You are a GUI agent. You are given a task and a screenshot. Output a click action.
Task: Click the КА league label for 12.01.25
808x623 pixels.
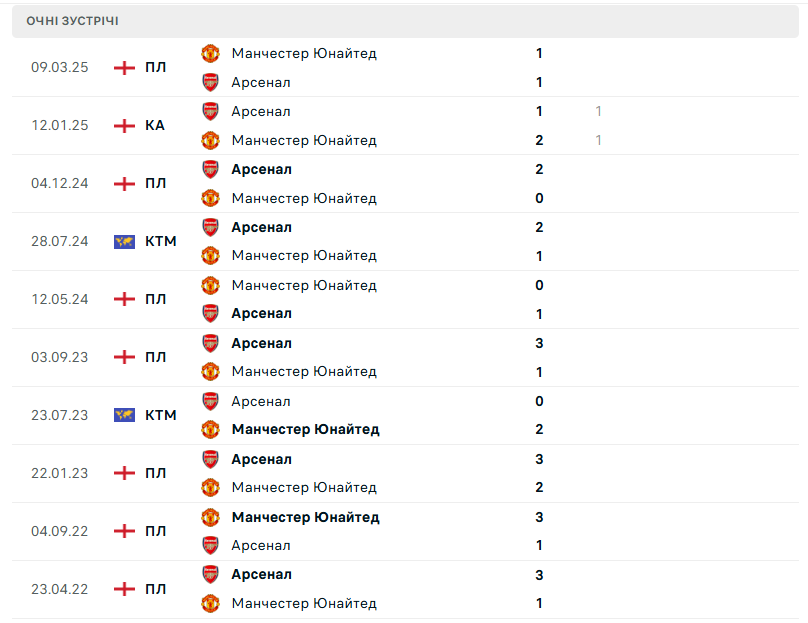[x=155, y=126]
